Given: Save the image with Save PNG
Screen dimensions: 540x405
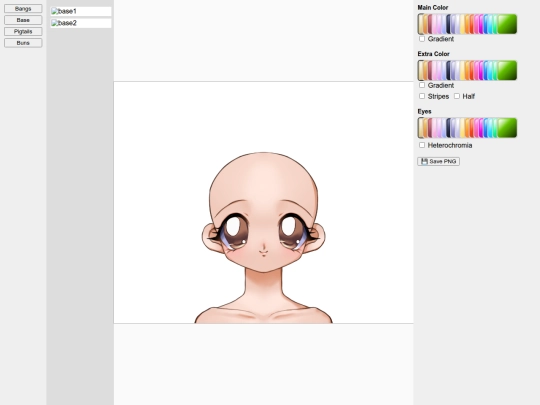Looking at the screenshot, I should coord(438,161).
